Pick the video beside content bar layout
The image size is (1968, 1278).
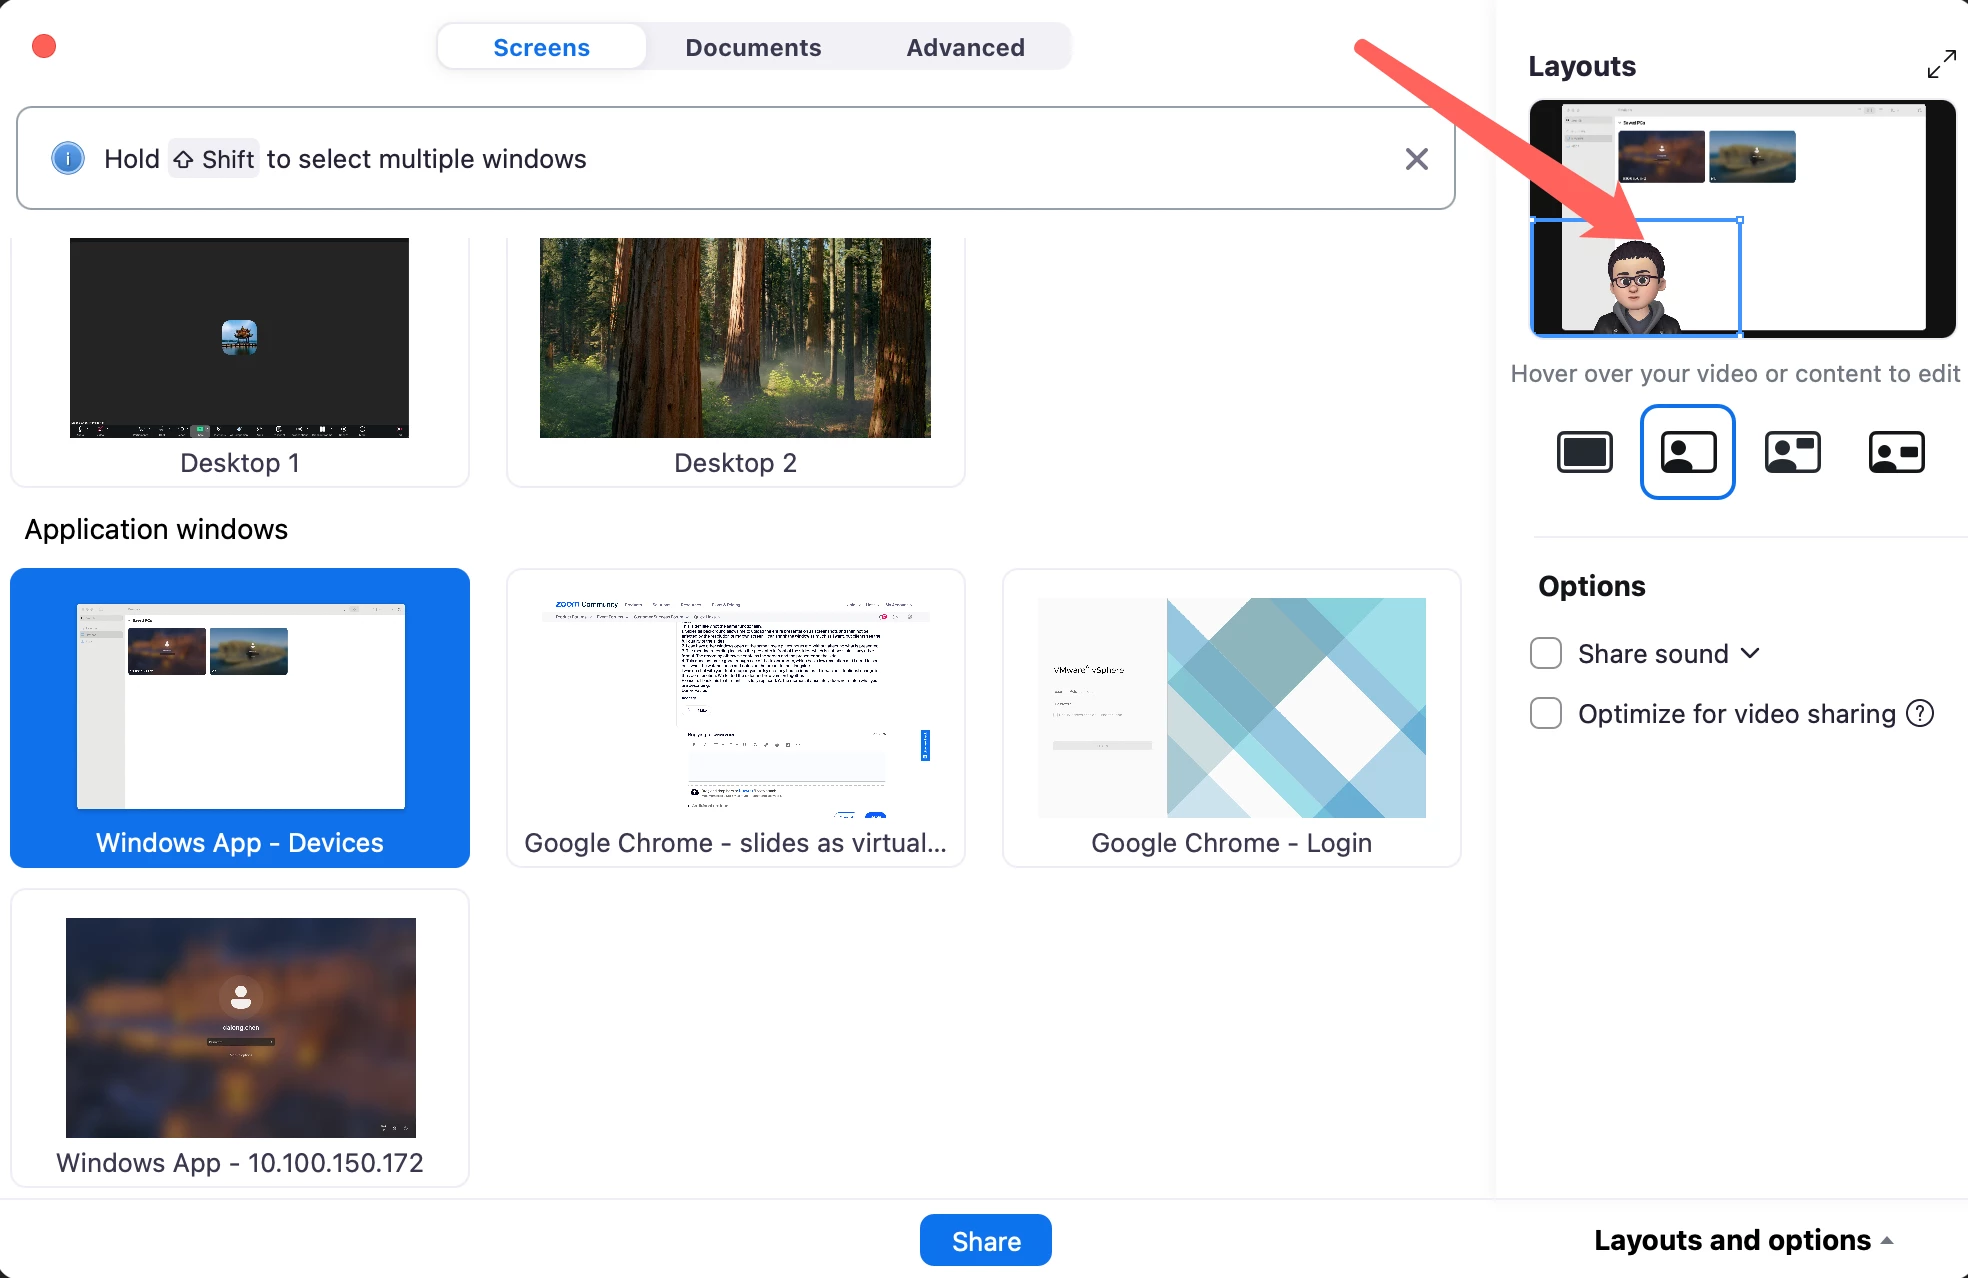pos(1896,452)
